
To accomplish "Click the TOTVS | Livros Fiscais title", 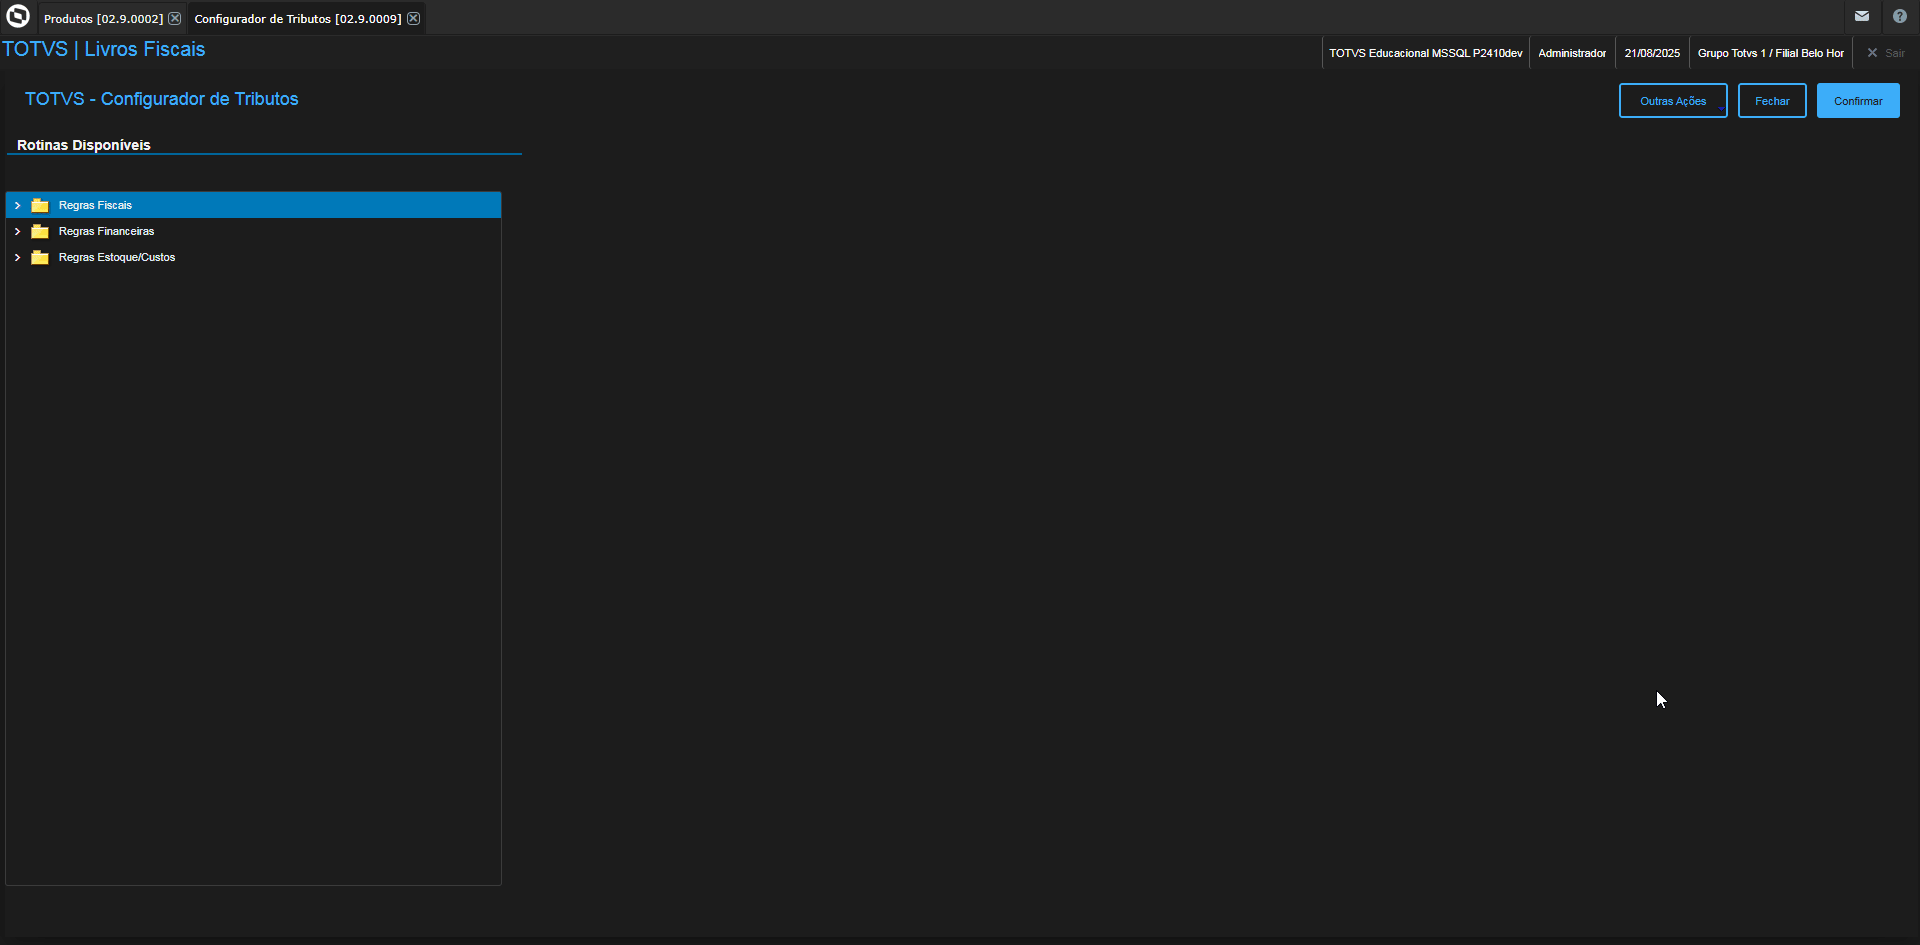I will click(104, 49).
